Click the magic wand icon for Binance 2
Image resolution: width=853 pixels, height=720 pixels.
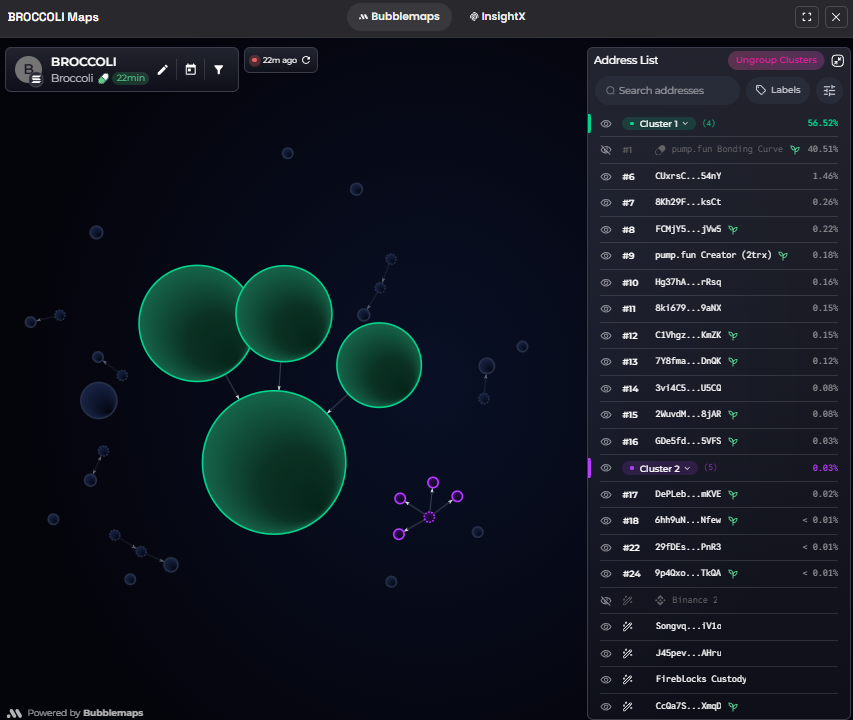[x=627, y=600]
